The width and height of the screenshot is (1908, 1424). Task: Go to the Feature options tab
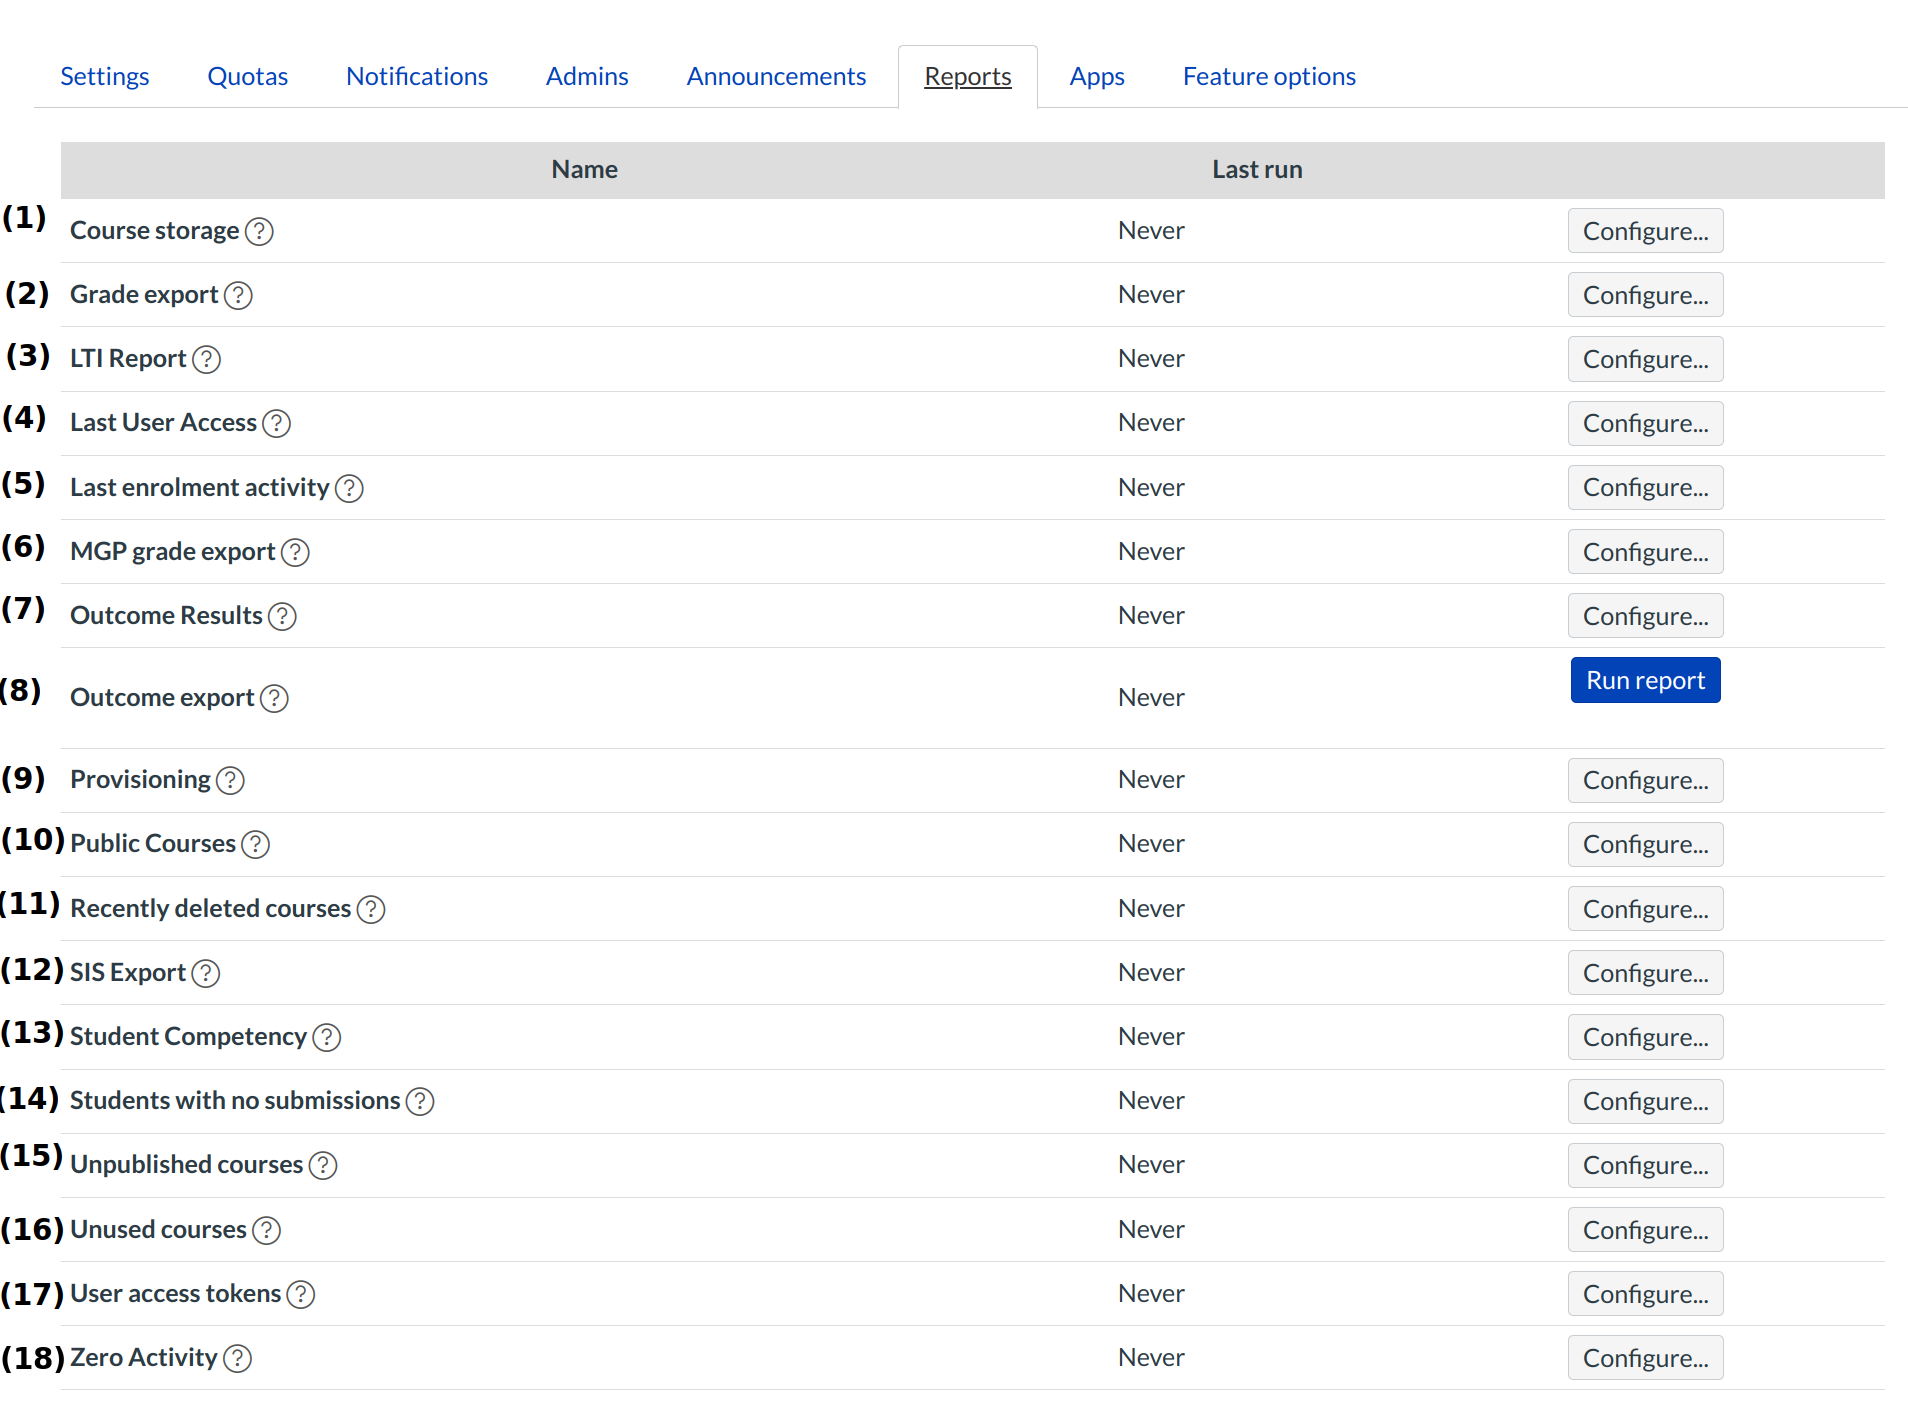[1268, 75]
